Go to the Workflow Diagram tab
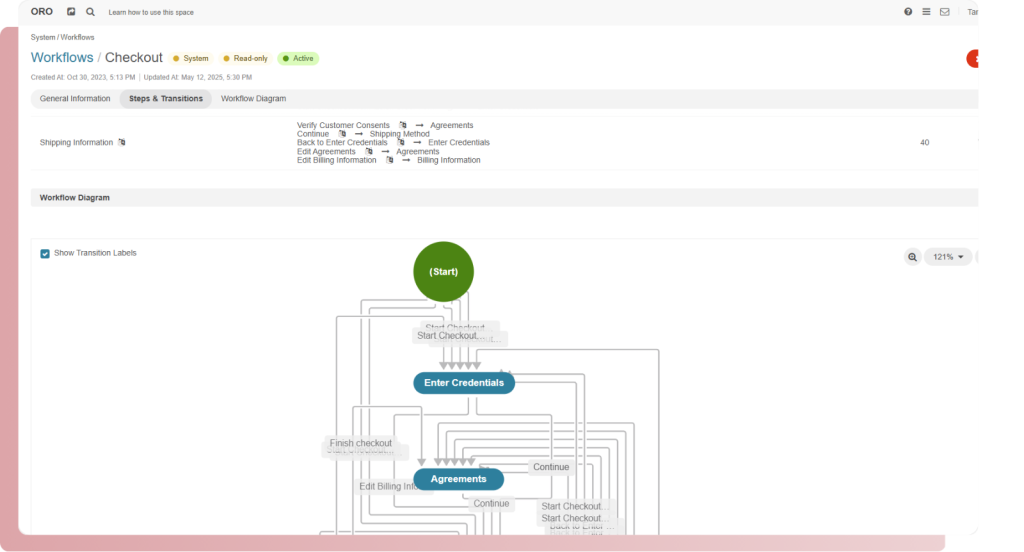This screenshot has height=552, width=1024. [x=253, y=99]
